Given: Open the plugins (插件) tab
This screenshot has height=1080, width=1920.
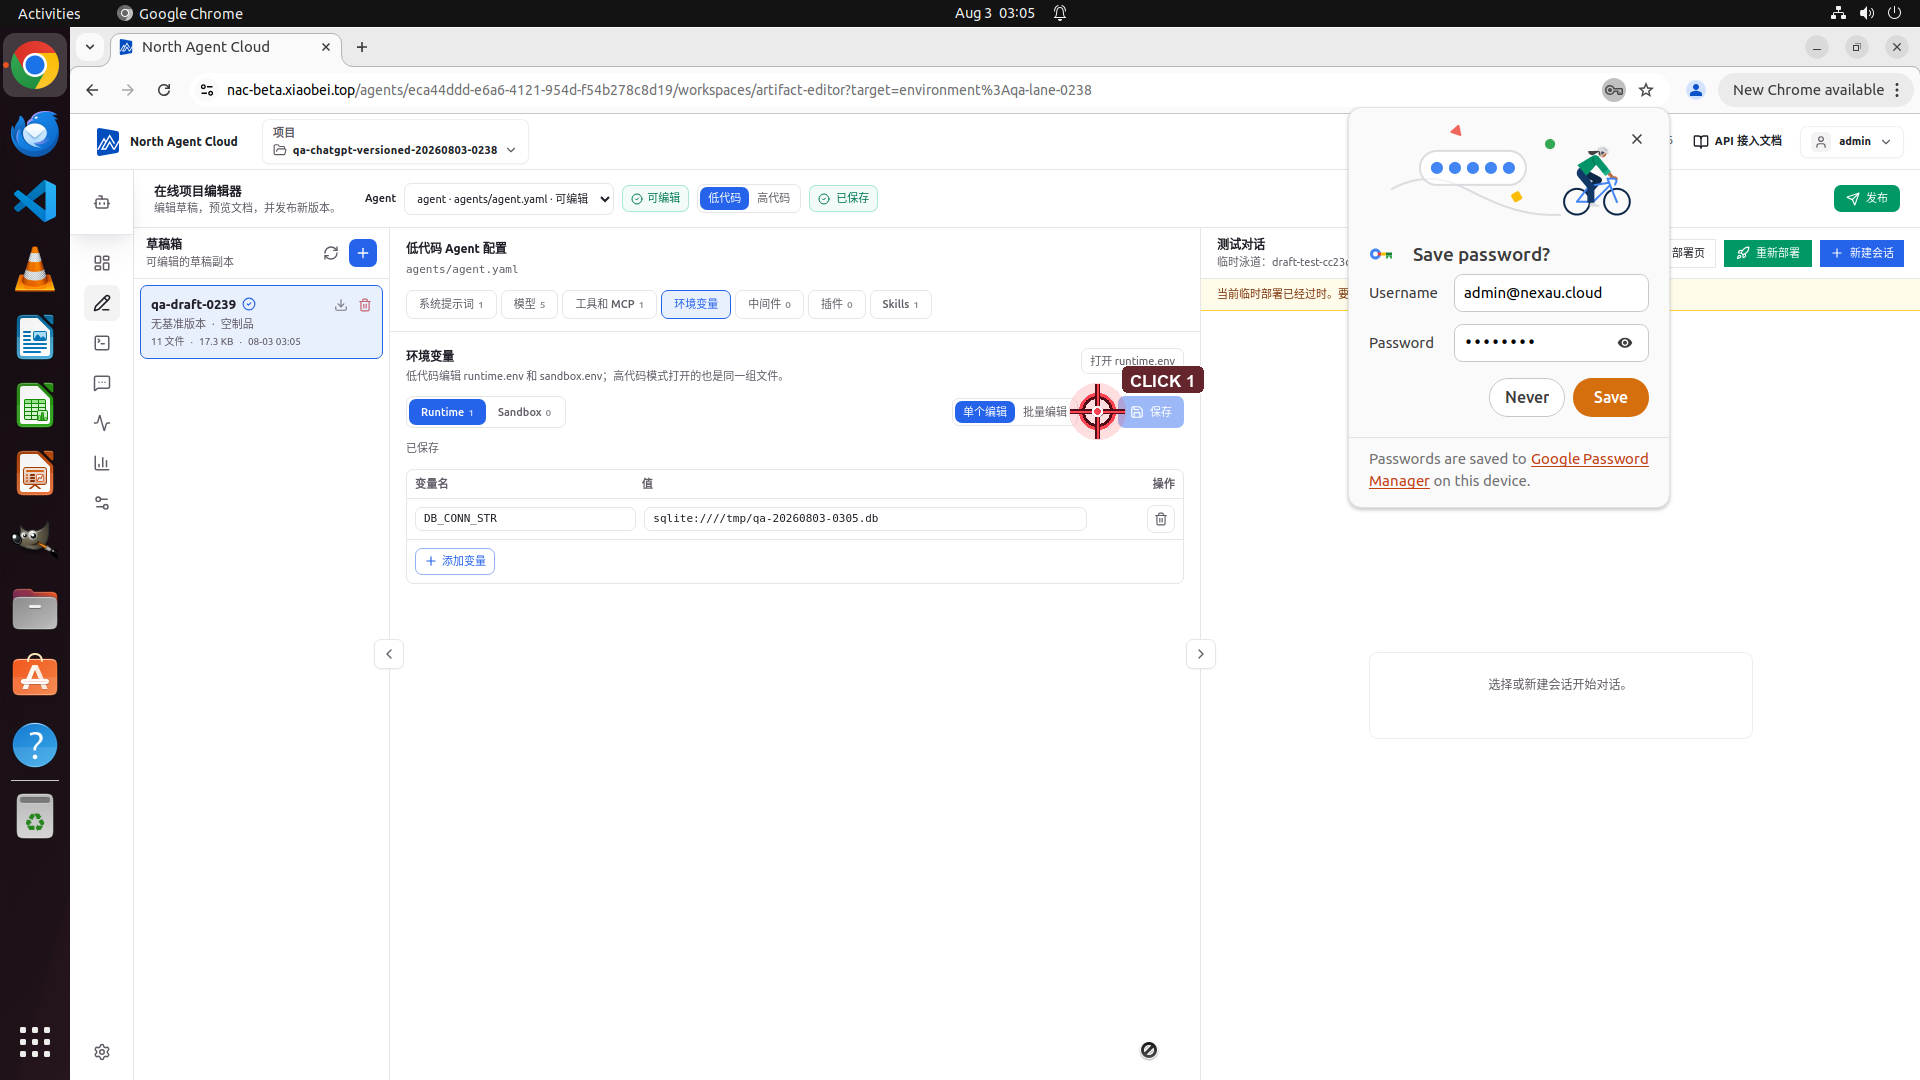Looking at the screenshot, I should click(837, 304).
